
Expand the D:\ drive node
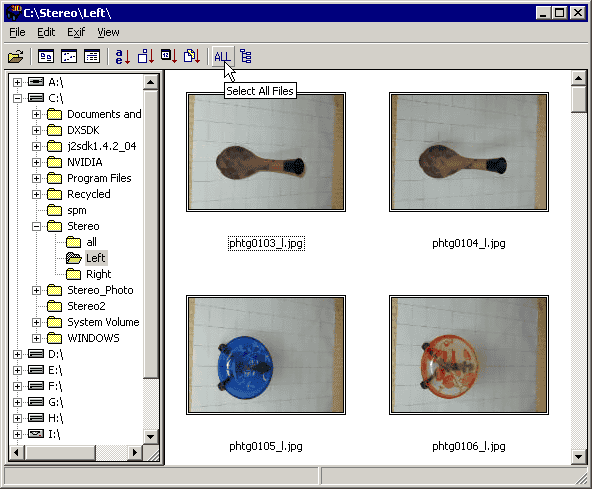tap(17, 354)
